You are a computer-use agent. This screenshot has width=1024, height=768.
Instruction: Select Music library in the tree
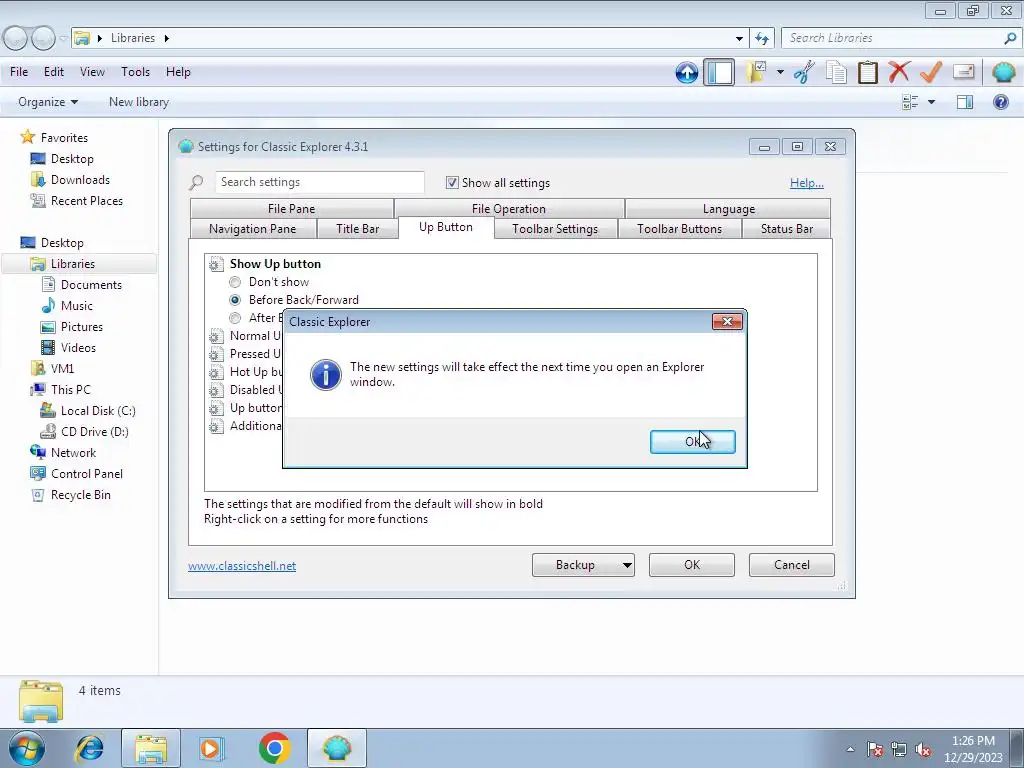pos(76,306)
